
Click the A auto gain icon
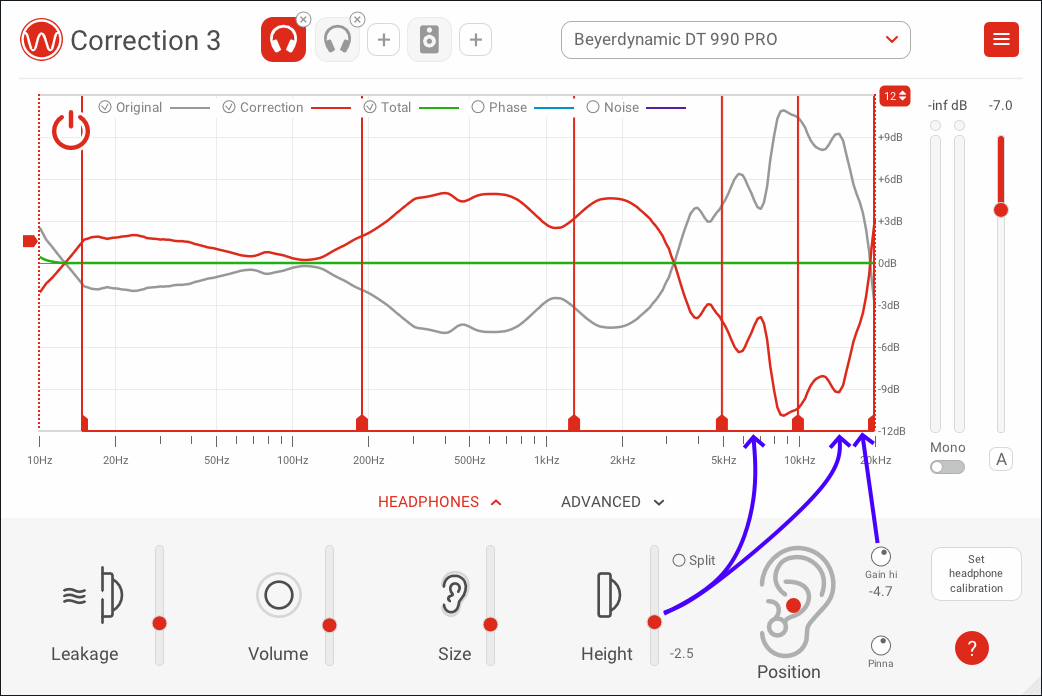point(1001,459)
